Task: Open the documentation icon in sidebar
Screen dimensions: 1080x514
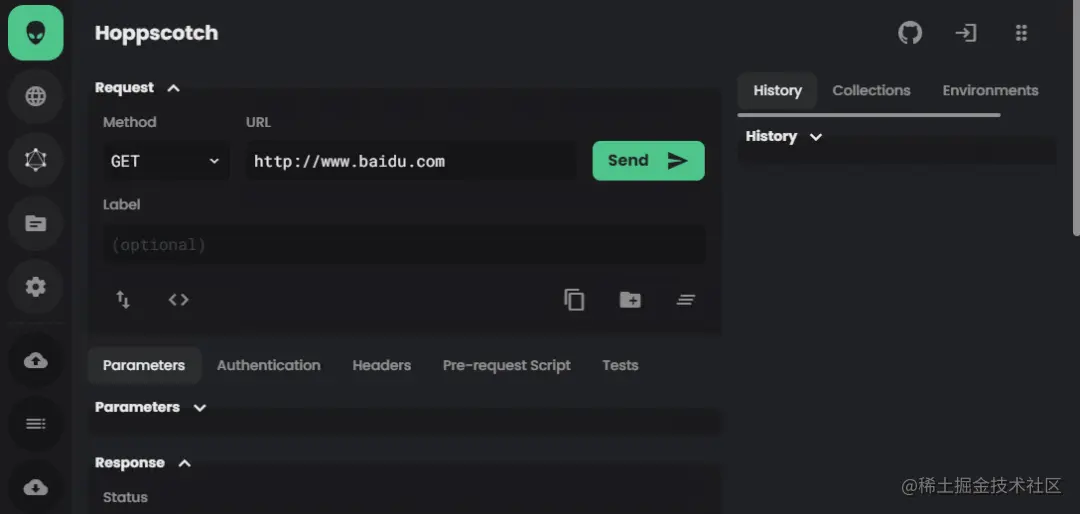Action: [36, 223]
